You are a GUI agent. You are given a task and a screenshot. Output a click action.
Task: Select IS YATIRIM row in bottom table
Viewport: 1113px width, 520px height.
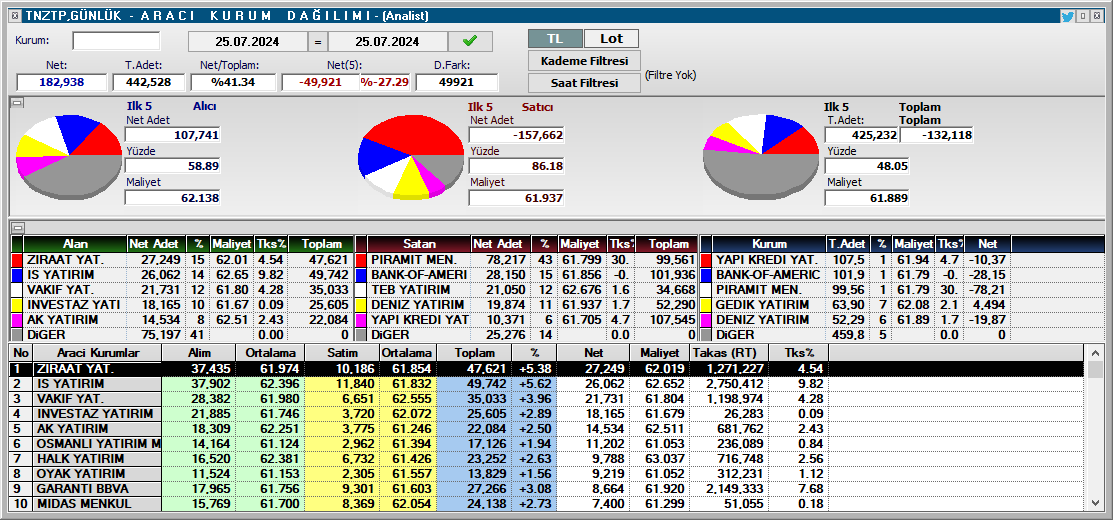[x=547, y=384]
